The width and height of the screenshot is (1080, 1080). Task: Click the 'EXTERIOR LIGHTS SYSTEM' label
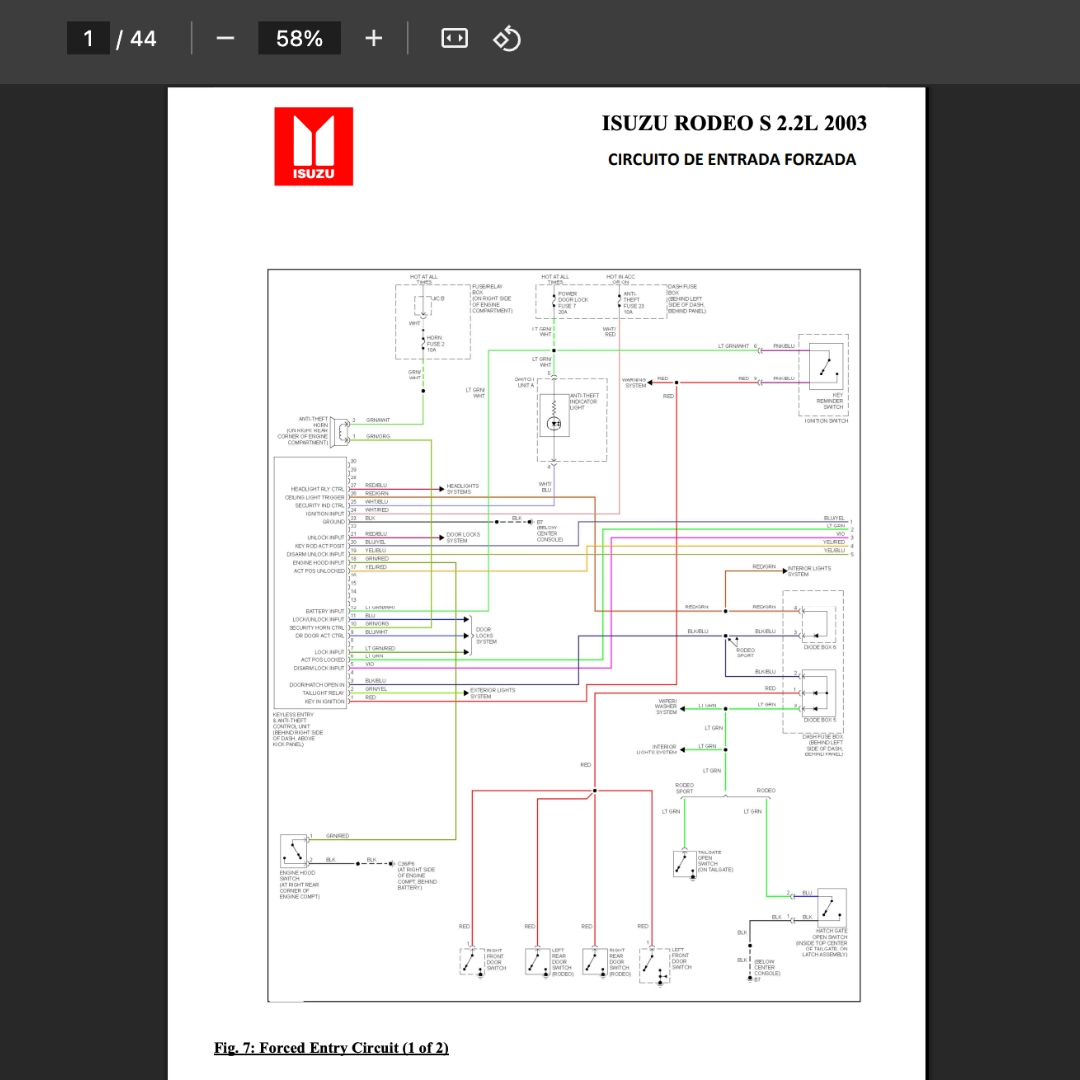pos(492,693)
